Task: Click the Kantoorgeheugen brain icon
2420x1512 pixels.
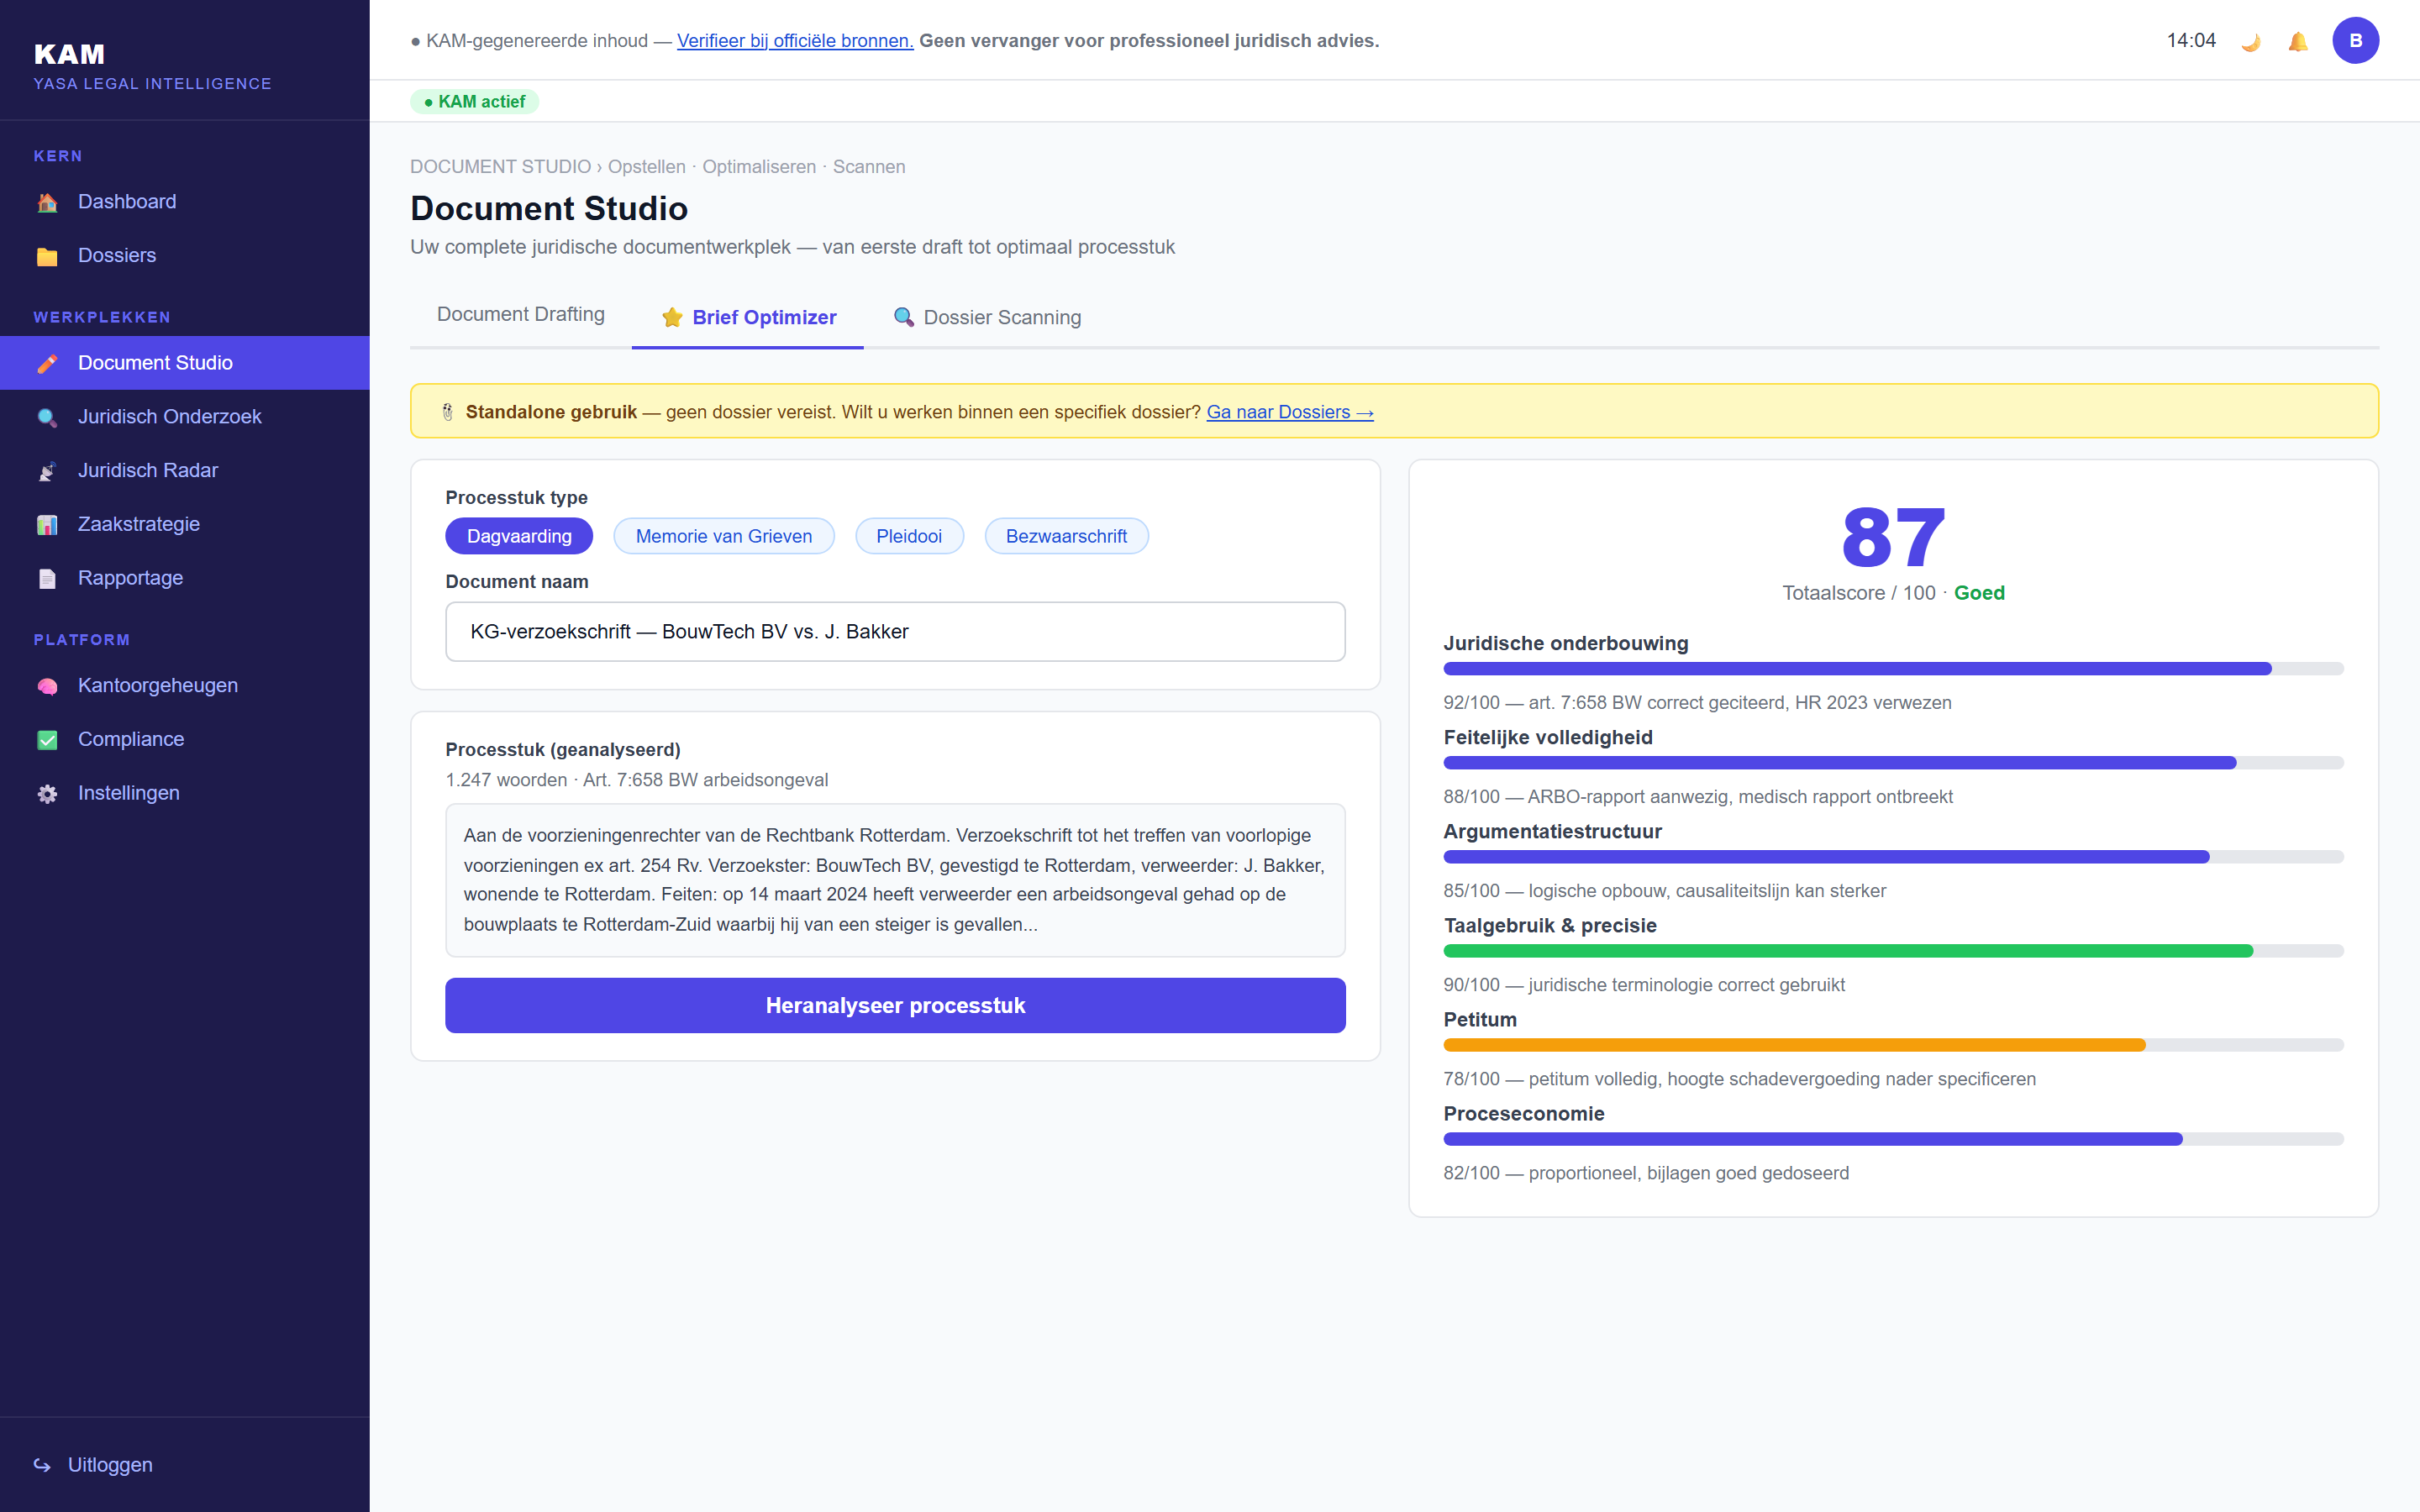Action: [x=47, y=687]
